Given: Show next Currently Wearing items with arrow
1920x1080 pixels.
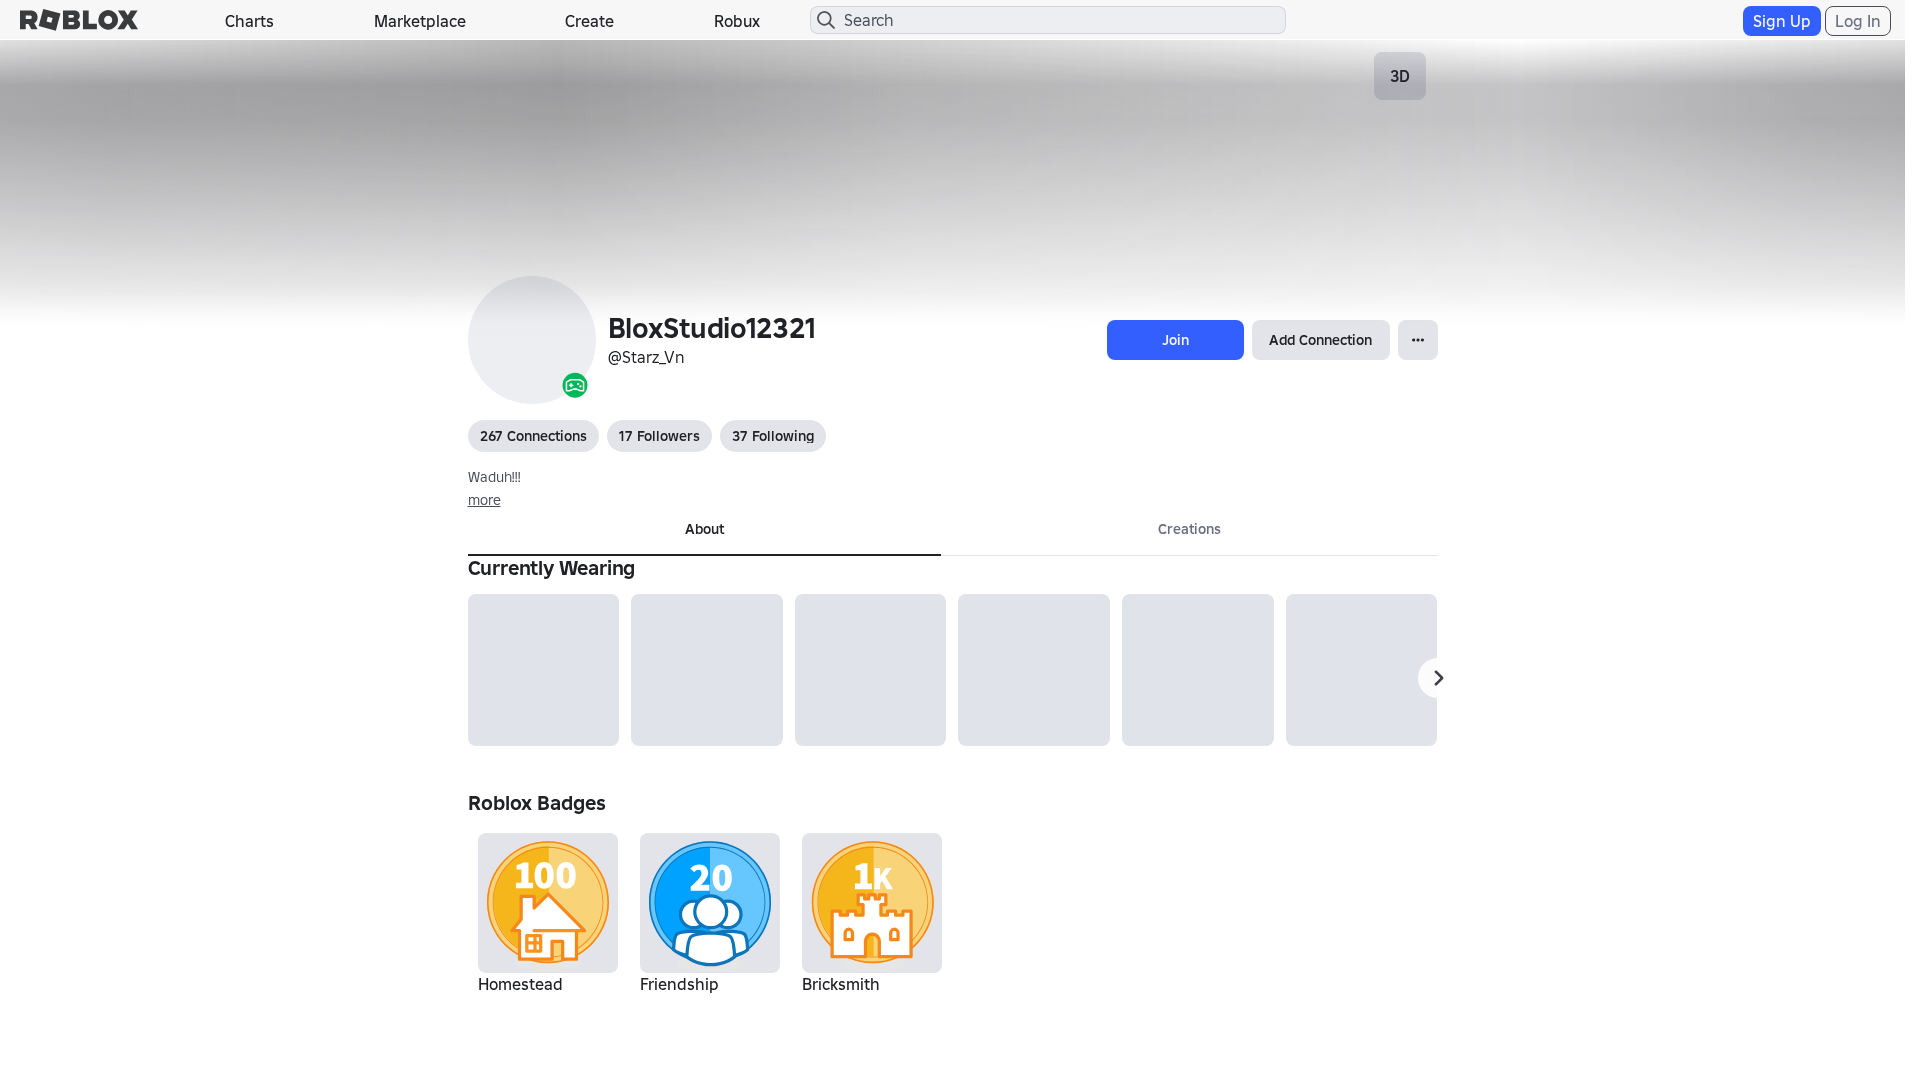Looking at the screenshot, I should click(1437, 678).
